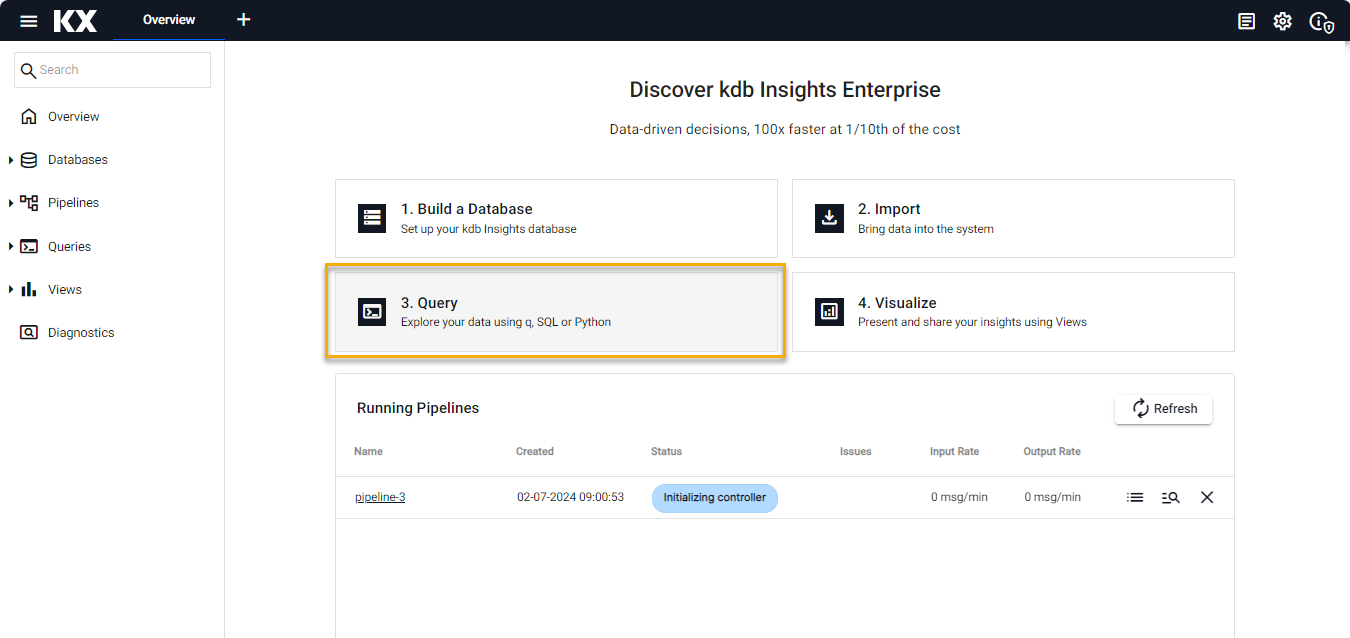Image resolution: width=1350 pixels, height=638 pixels.
Task: Open diagnostics search icon for pipeline-3
Action: (x=1171, y=497)
